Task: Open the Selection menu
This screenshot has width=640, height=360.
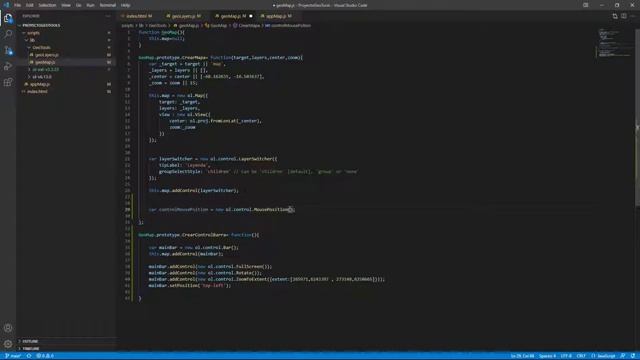Action: point(47,5)
